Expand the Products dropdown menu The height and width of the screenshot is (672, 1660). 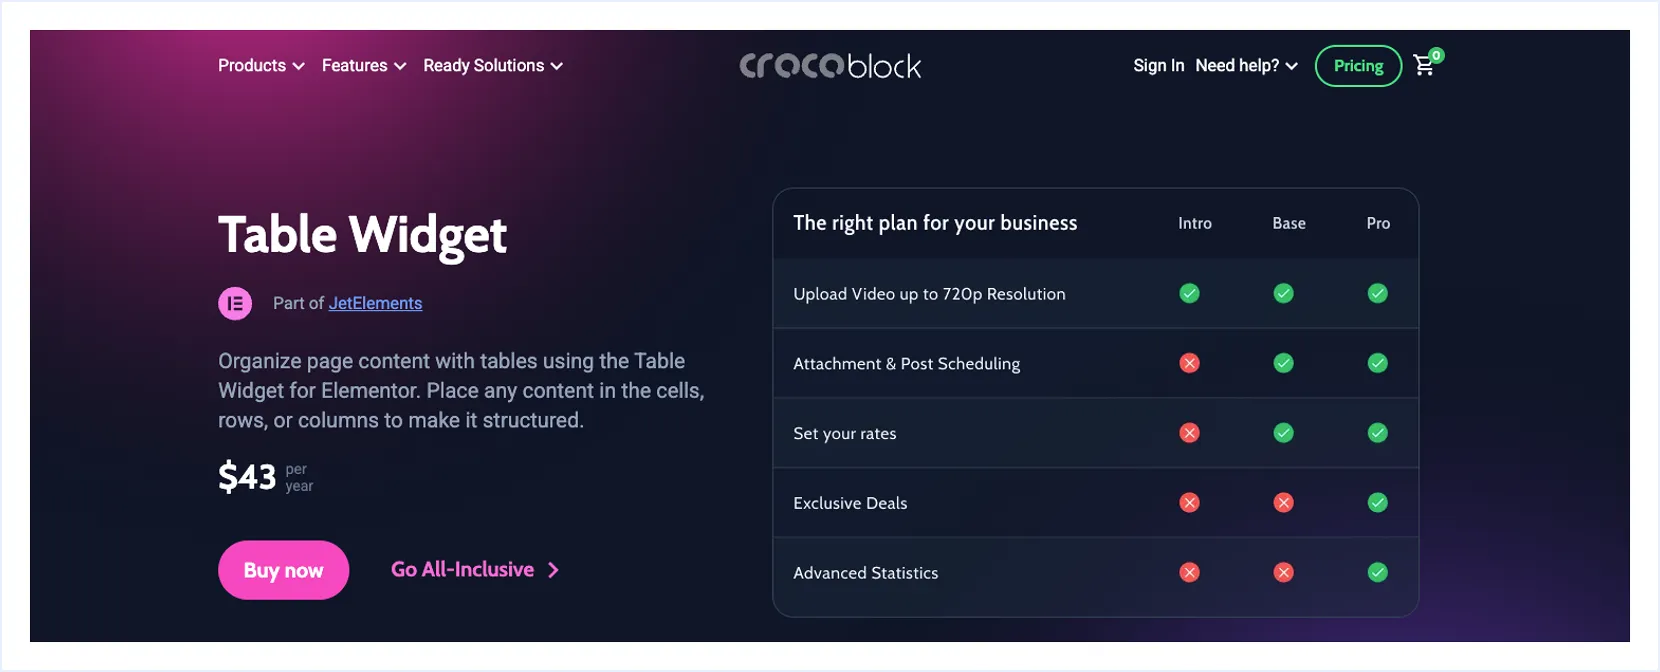[x=261, y=66]
